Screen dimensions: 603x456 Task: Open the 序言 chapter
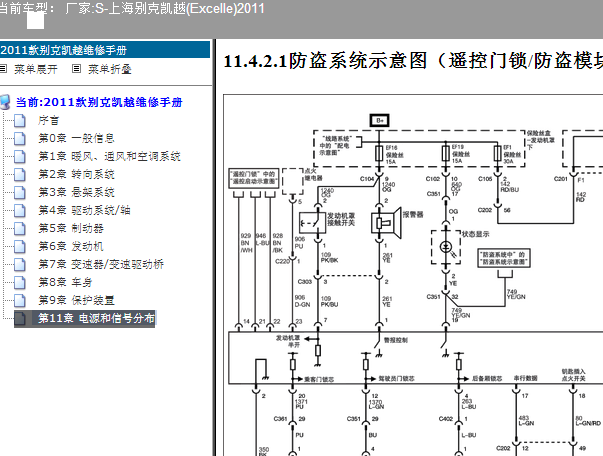click(48, 120)
